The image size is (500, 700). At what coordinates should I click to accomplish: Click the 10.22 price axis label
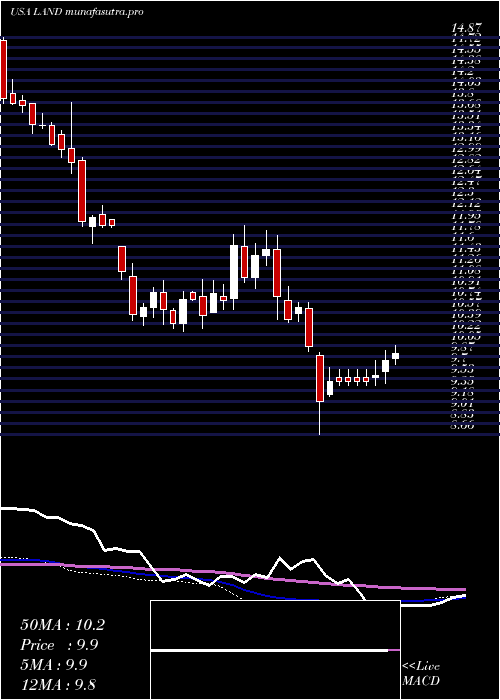(467, 328)
